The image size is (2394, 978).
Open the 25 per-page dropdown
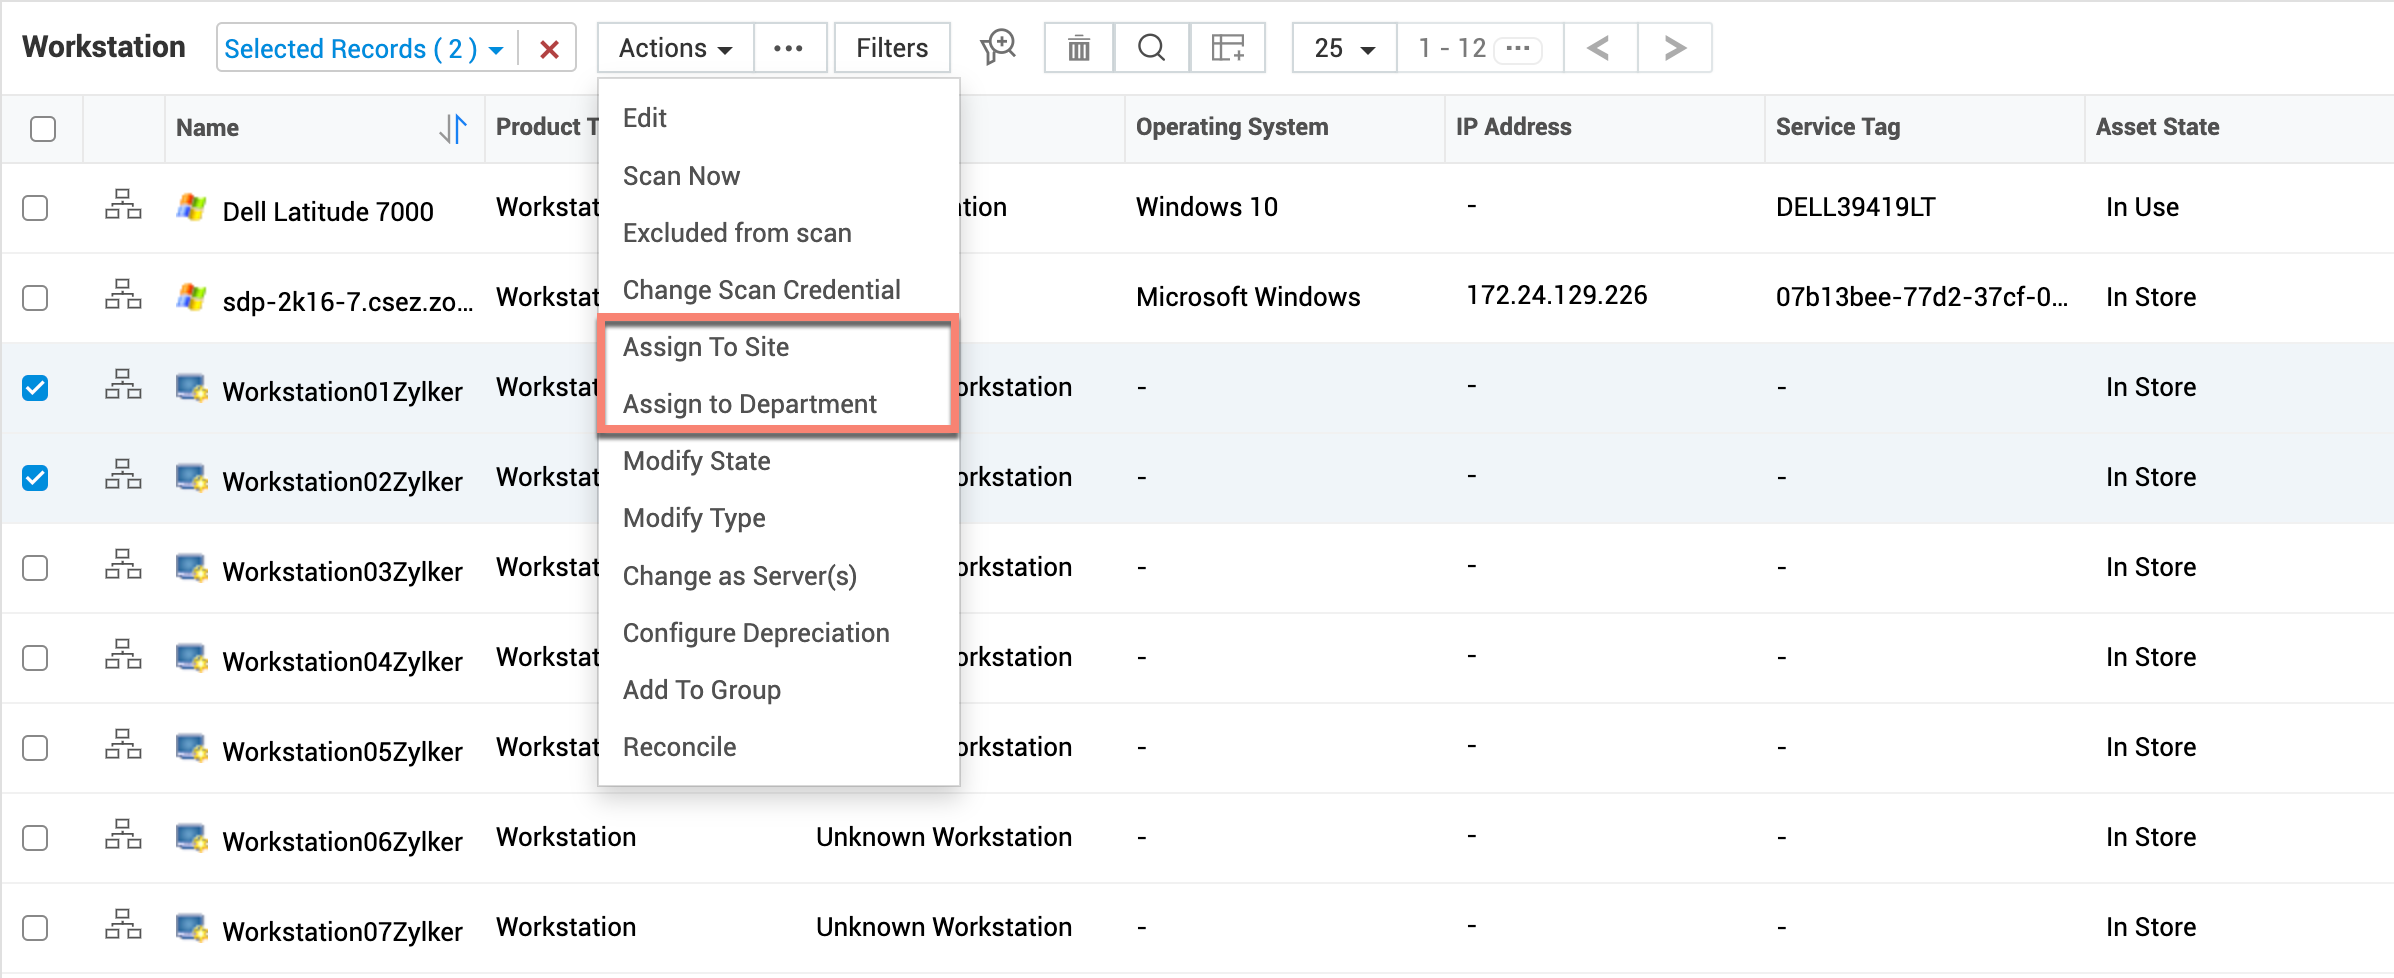click(1343, 48)
